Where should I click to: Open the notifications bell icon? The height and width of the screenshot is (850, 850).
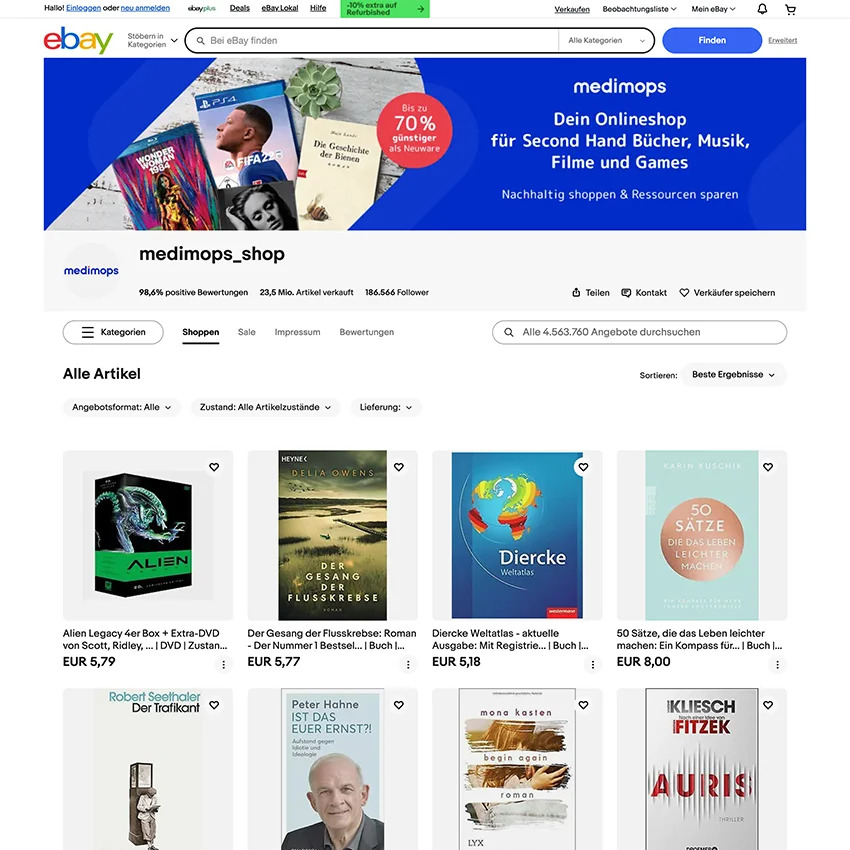tap(762, 9)
